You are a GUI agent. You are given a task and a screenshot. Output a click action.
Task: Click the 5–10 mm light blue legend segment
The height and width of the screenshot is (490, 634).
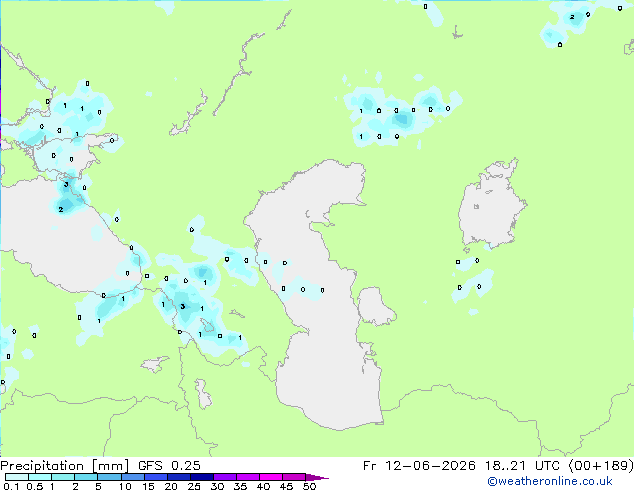[x=109, y=477]
